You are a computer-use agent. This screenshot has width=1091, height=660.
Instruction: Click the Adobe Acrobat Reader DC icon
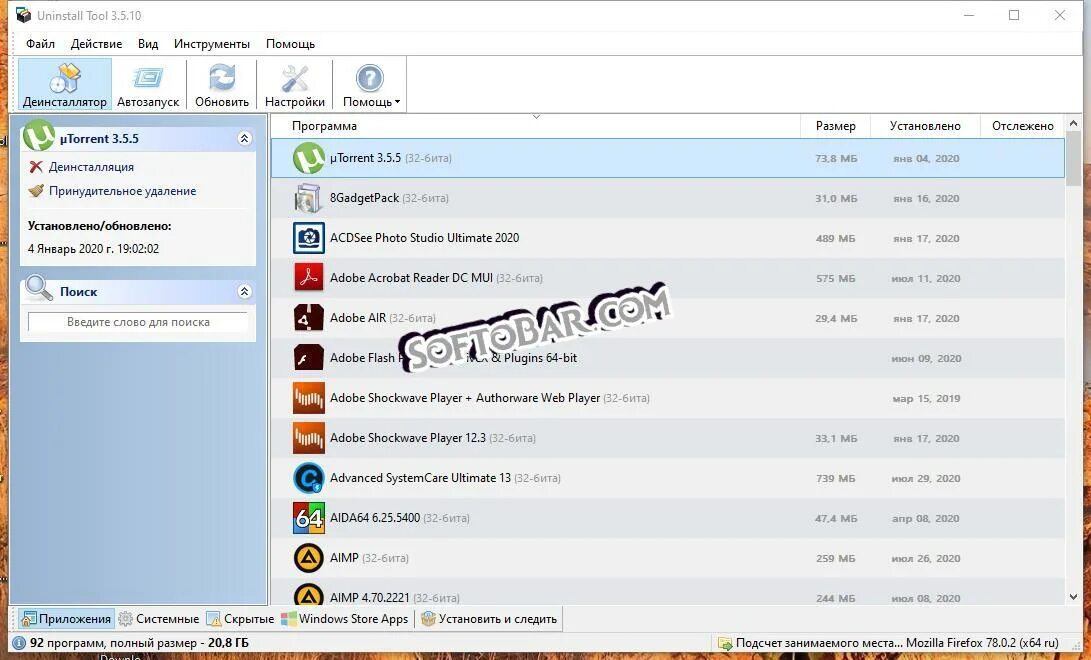coord(308,278)
